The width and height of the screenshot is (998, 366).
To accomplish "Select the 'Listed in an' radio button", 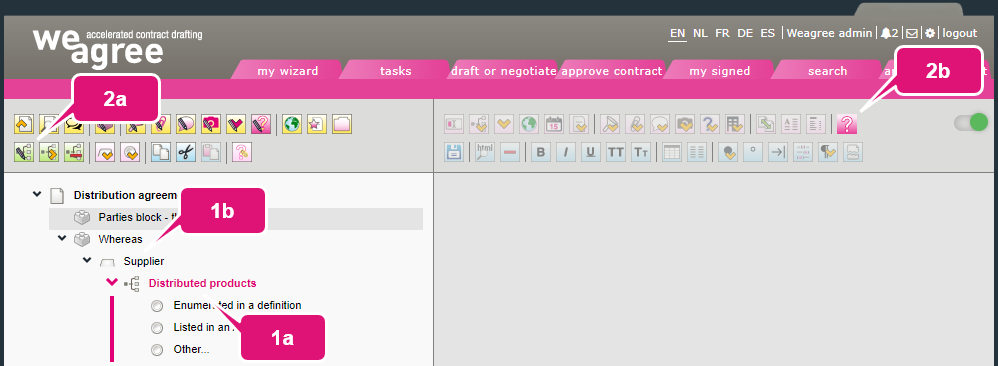I will click(x=157, y=328).
